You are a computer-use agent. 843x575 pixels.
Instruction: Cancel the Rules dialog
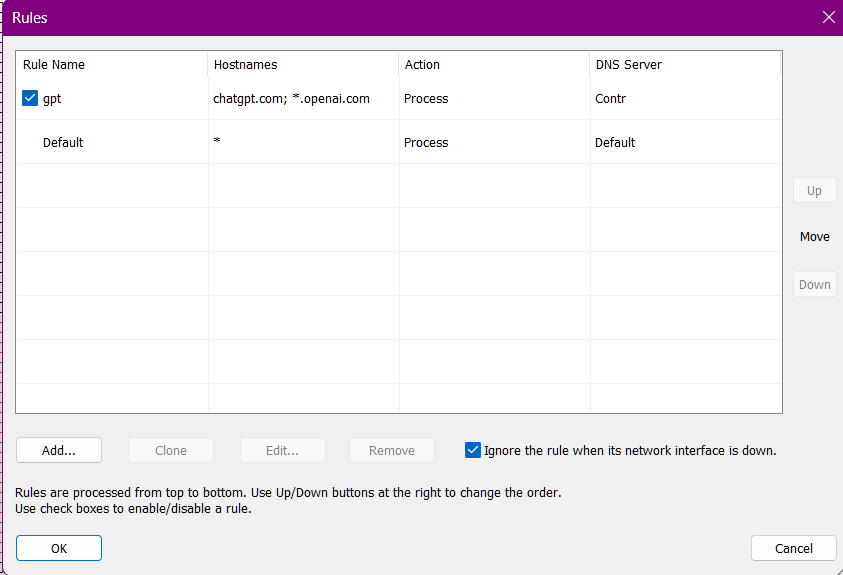[x=794, y=548]
